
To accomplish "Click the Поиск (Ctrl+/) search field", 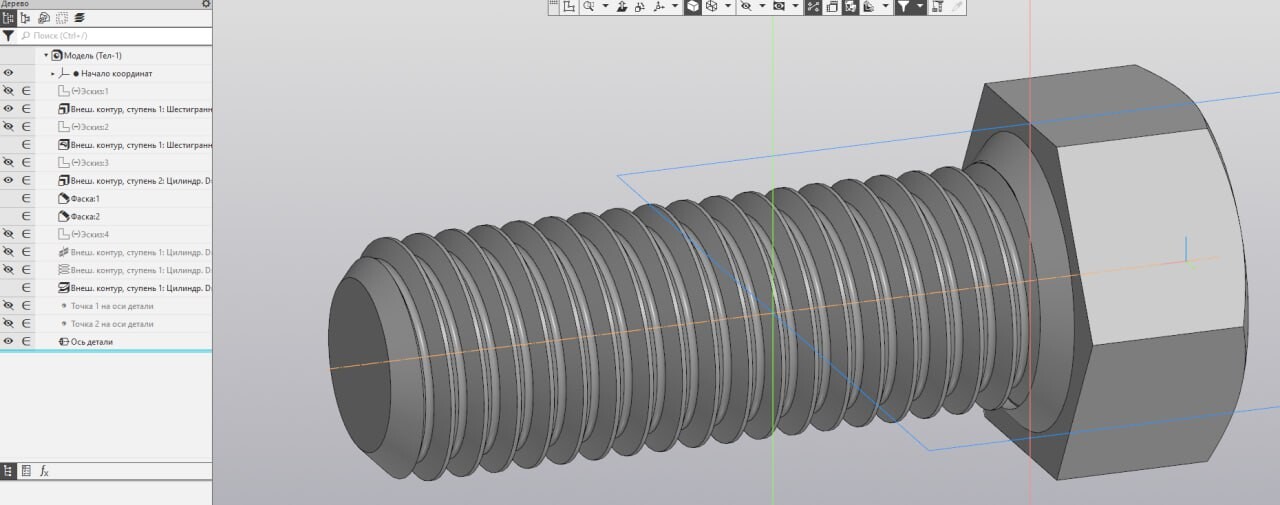I will 115,36.
